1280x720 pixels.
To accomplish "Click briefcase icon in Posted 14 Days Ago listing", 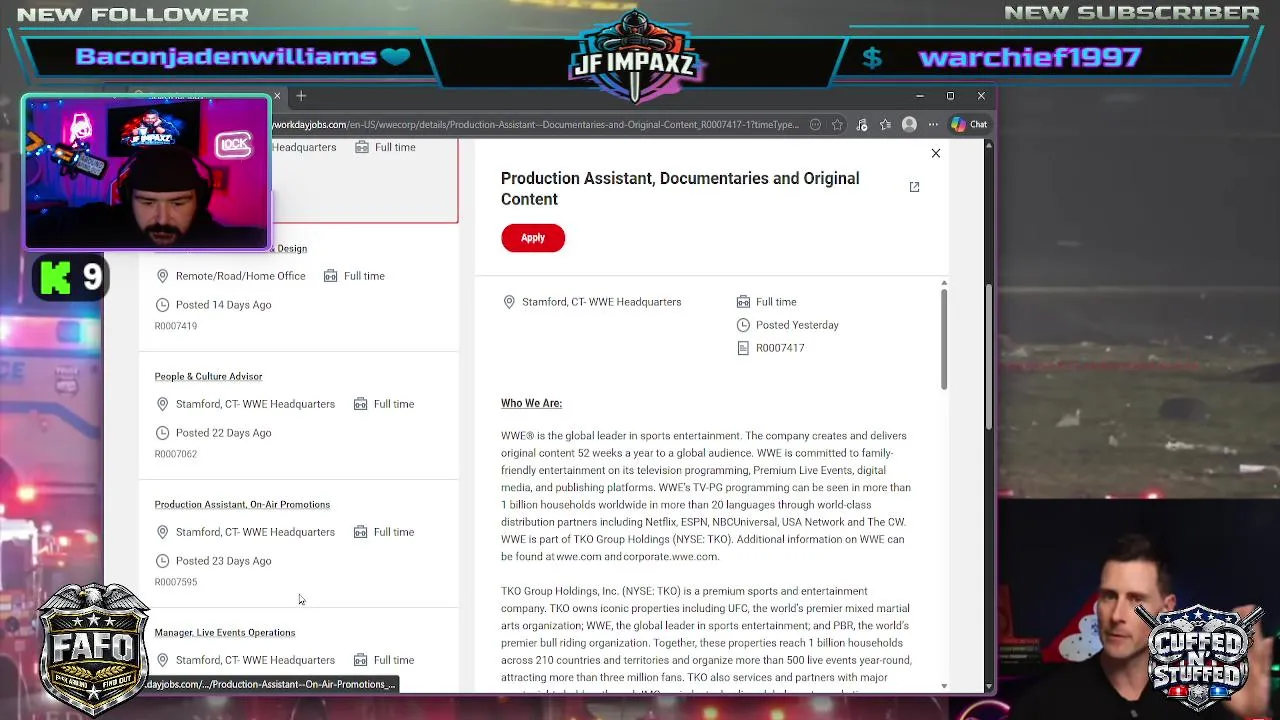I will (330, 276).
